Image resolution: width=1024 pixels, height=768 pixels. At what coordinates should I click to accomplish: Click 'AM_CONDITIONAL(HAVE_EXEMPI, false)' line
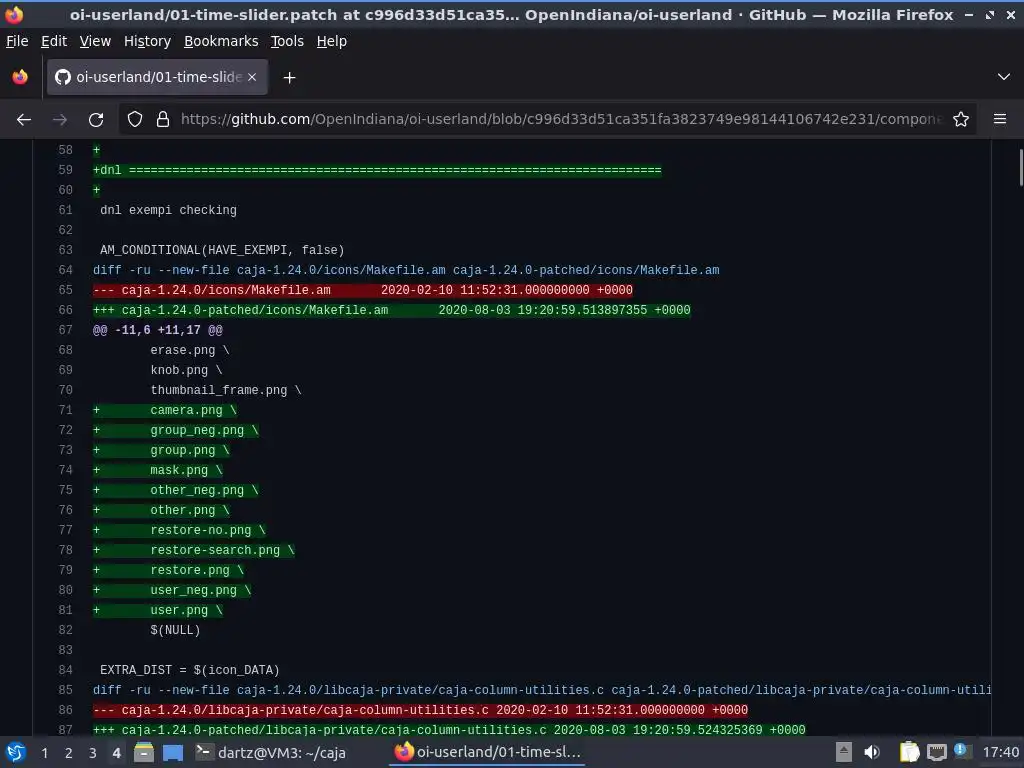click(x=222, y=250)
